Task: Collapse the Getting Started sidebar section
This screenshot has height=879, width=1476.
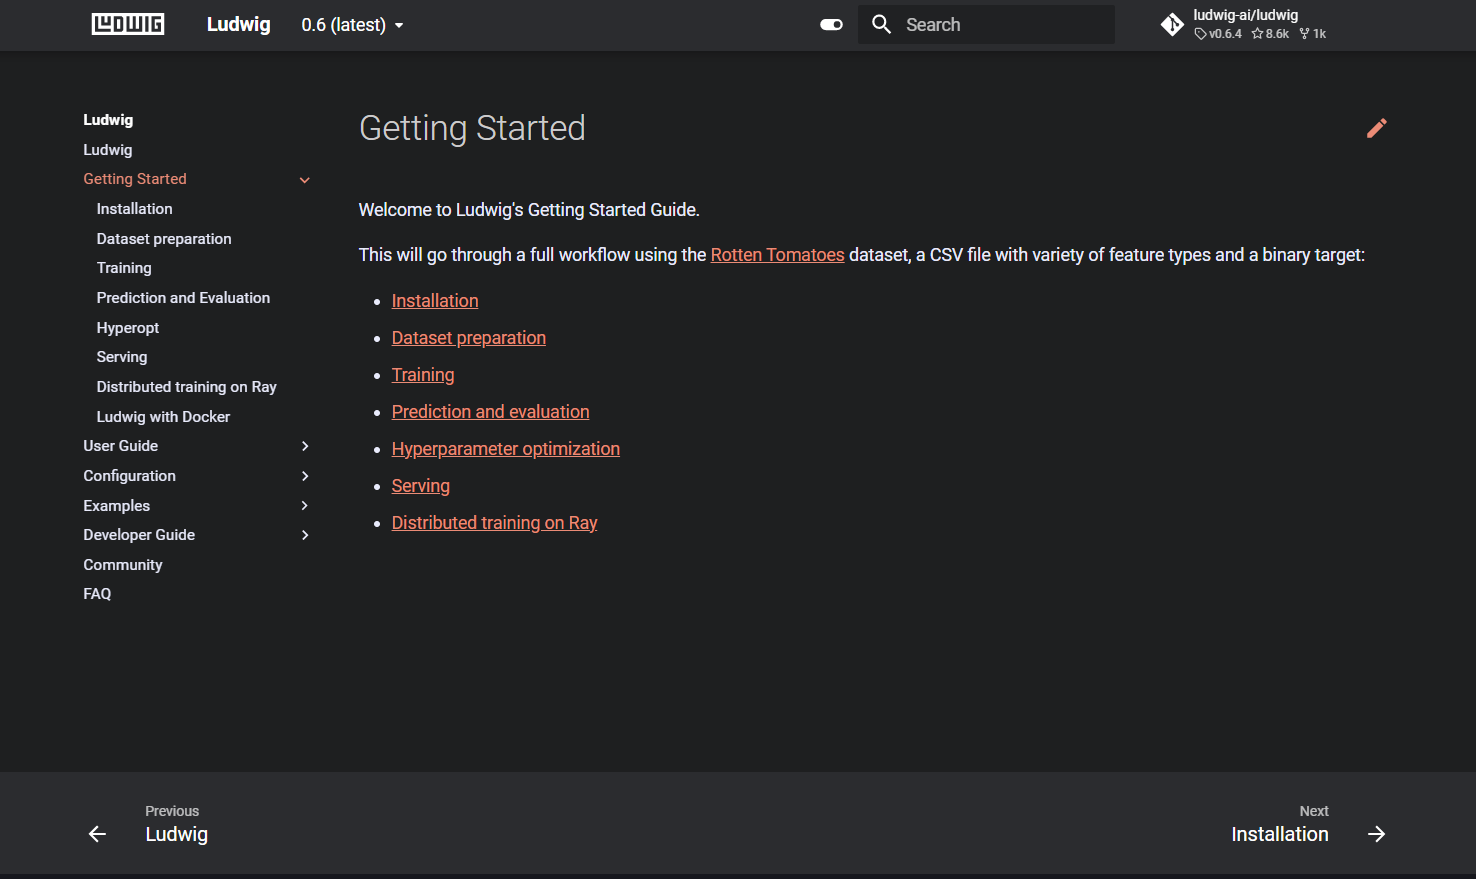Action: pos(305,180)
